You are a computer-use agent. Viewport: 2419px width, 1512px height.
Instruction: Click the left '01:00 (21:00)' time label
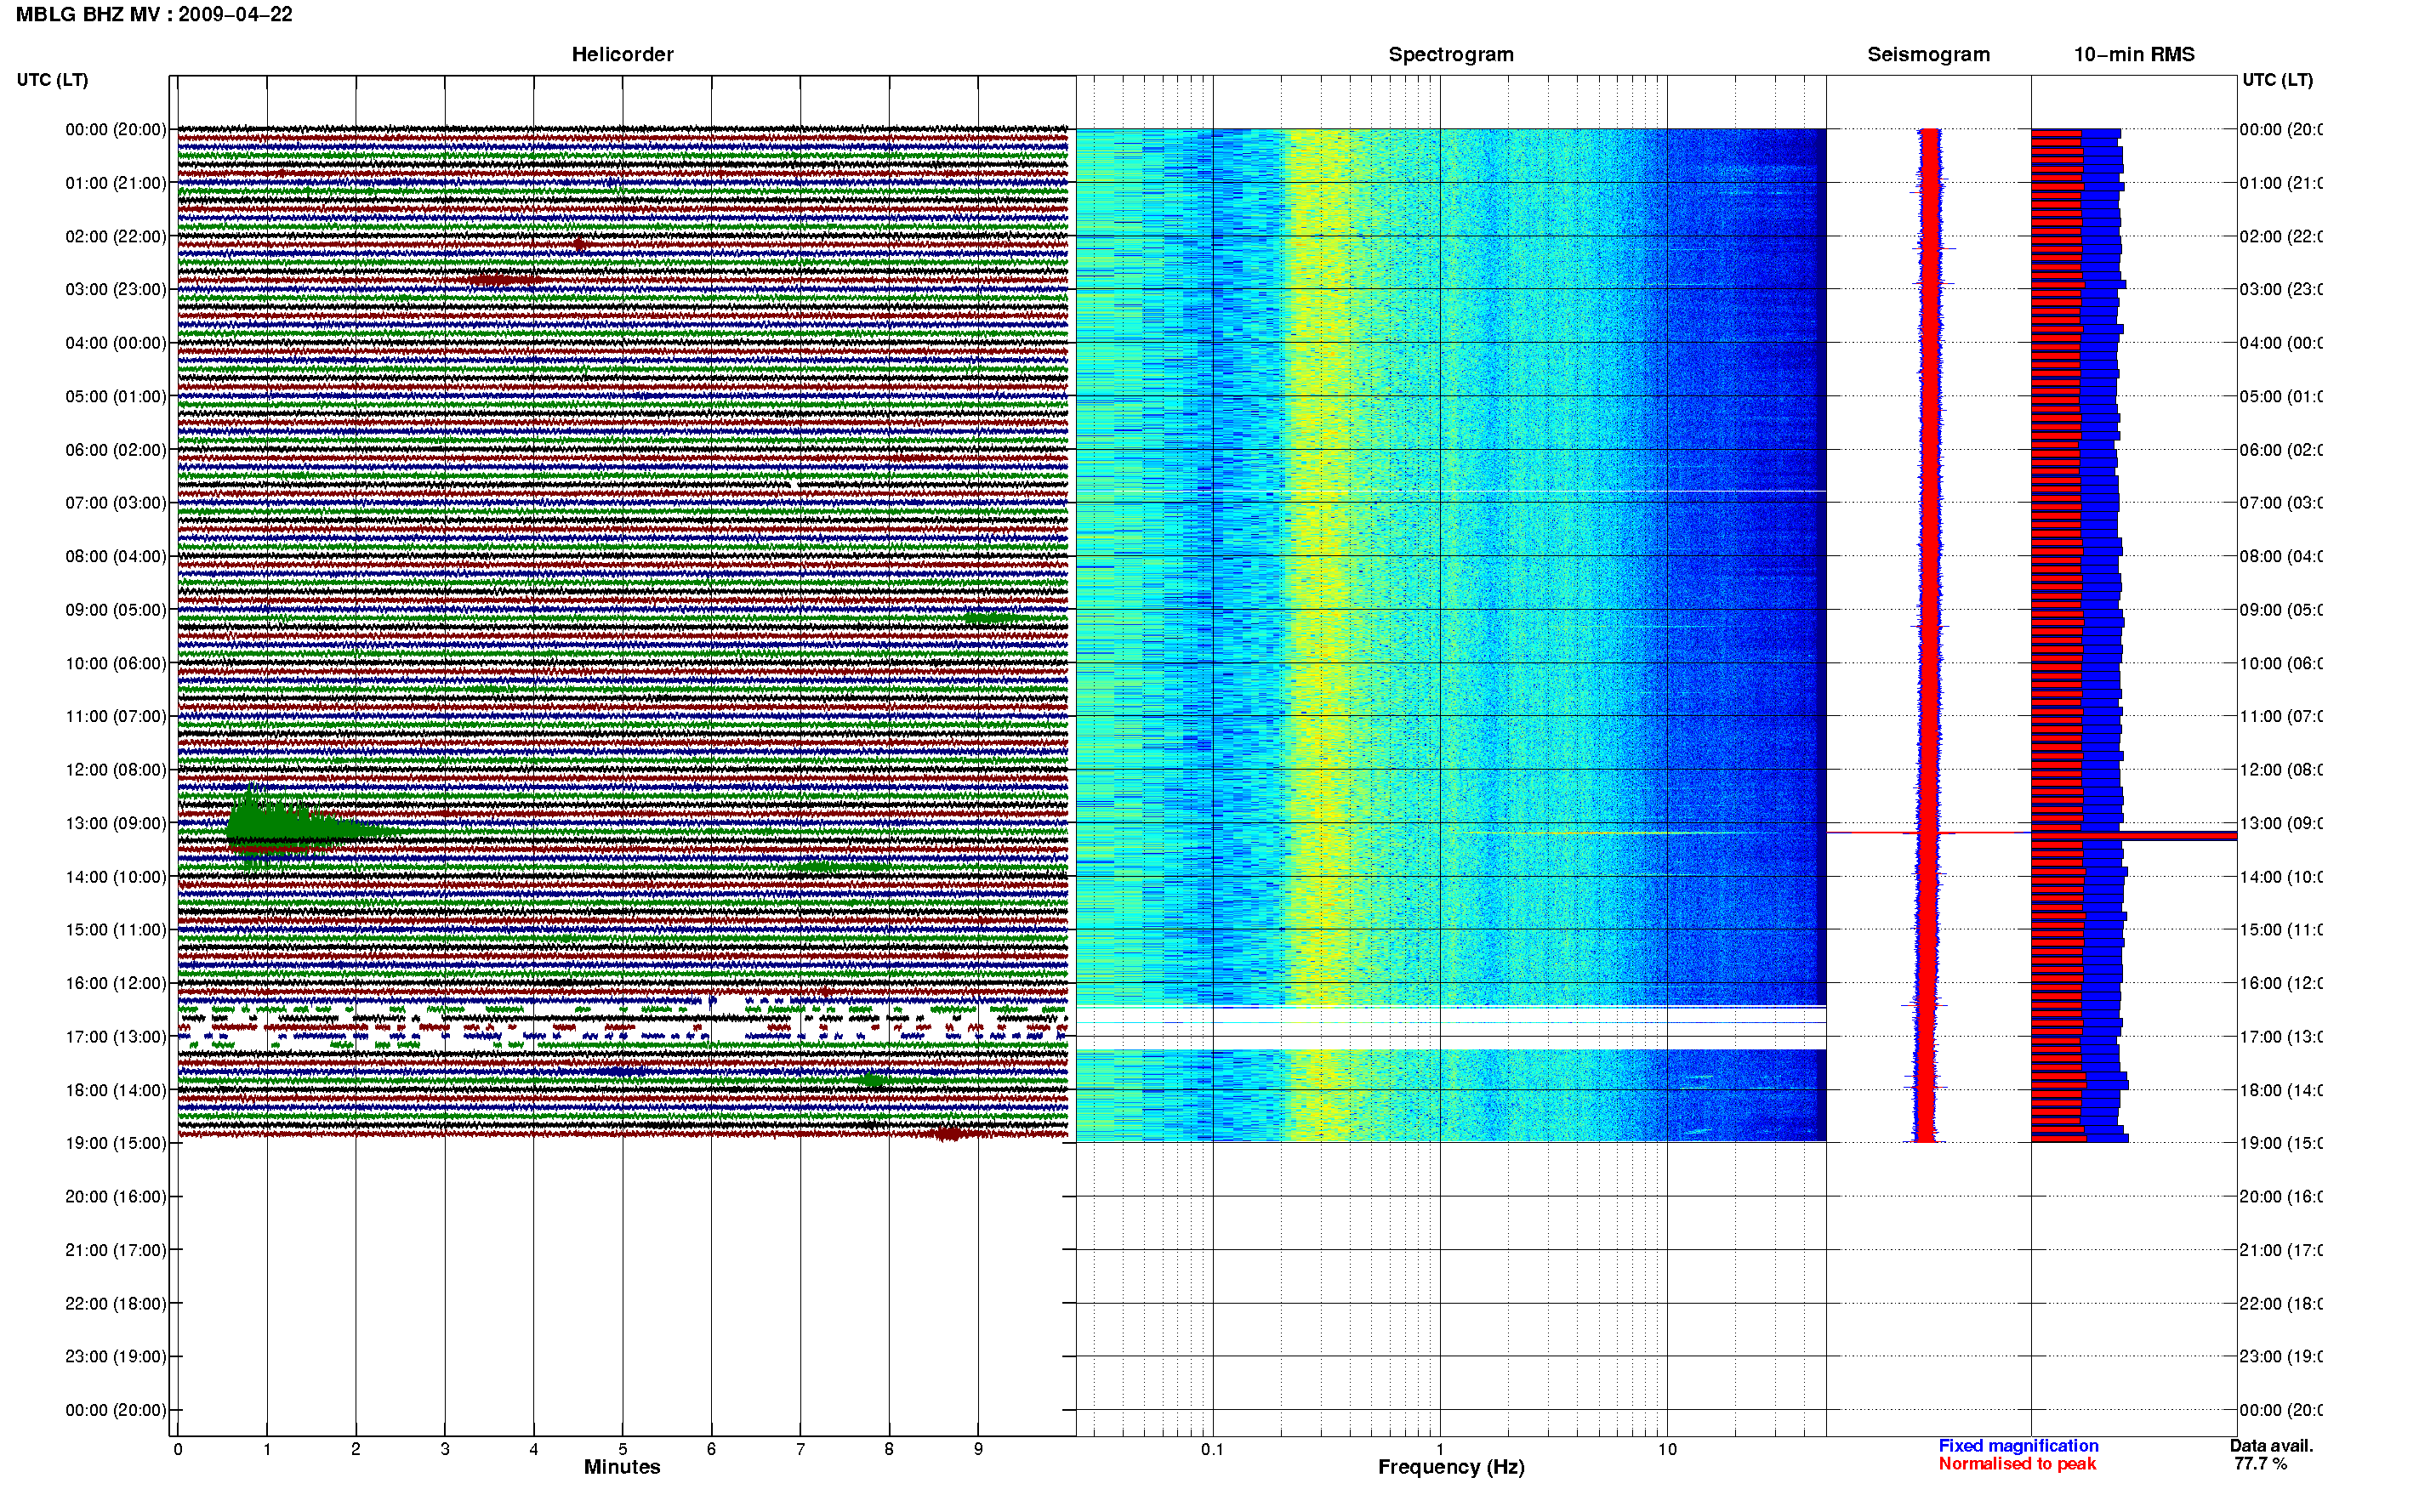click(x=116, y=183)
